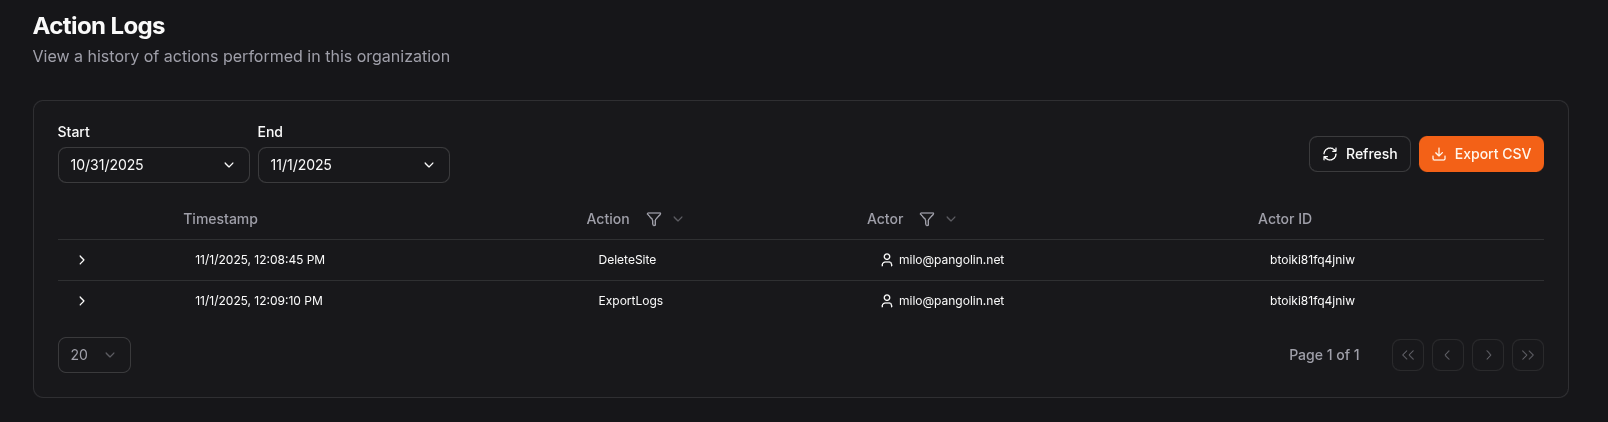1608x422 pixels.
Task: Expand the DeleteSite log row
Action: [x=82, y=260]
